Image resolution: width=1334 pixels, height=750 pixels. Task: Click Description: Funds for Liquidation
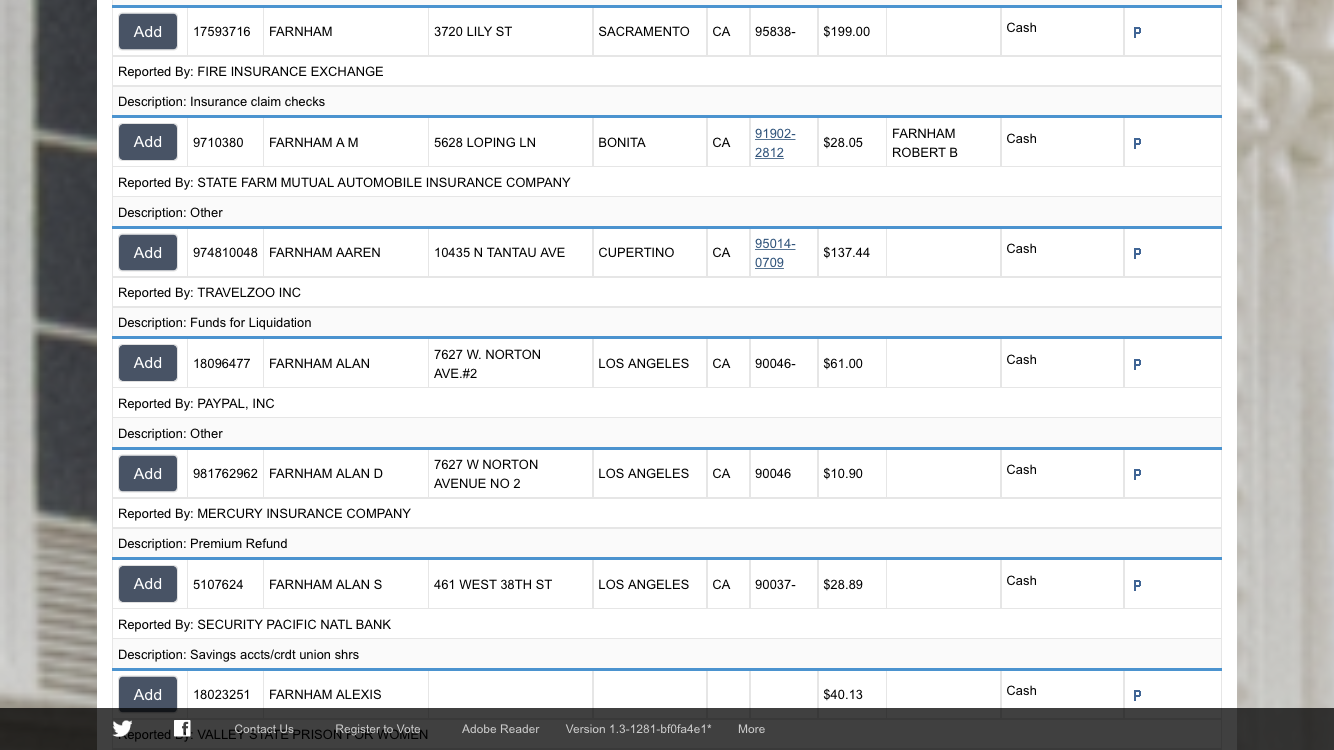(215, 323)
